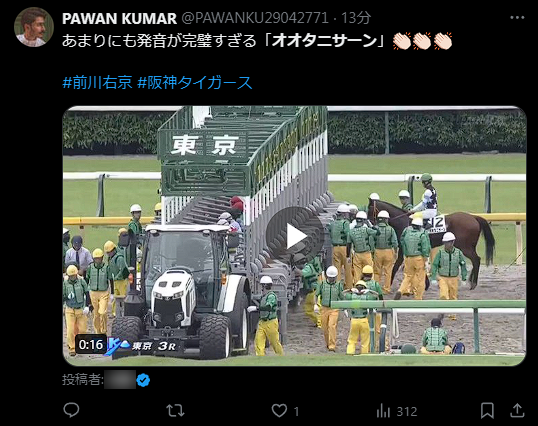Like the post with the heart icon
Image resolution: width=538 pixels, height=426 pixels.
pos(279,411)
